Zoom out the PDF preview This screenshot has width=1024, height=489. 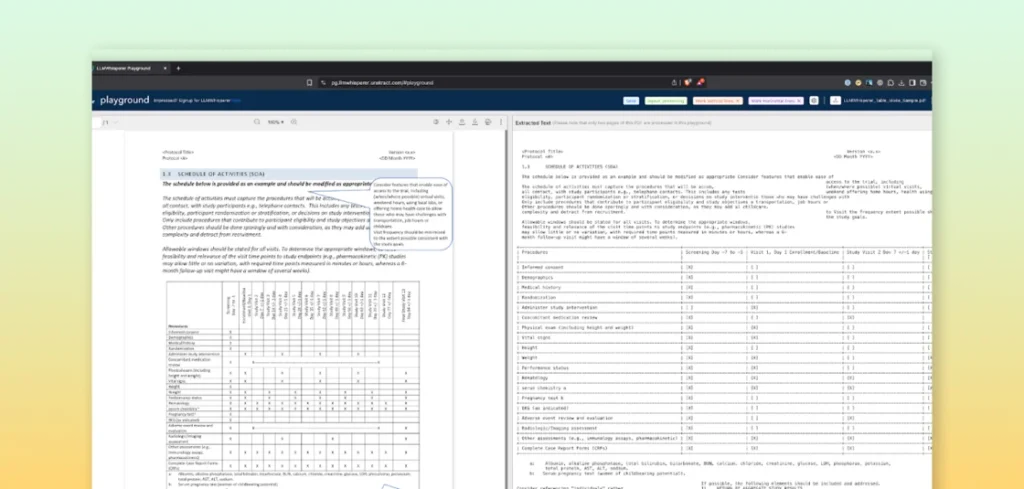(x=256, y=122)
